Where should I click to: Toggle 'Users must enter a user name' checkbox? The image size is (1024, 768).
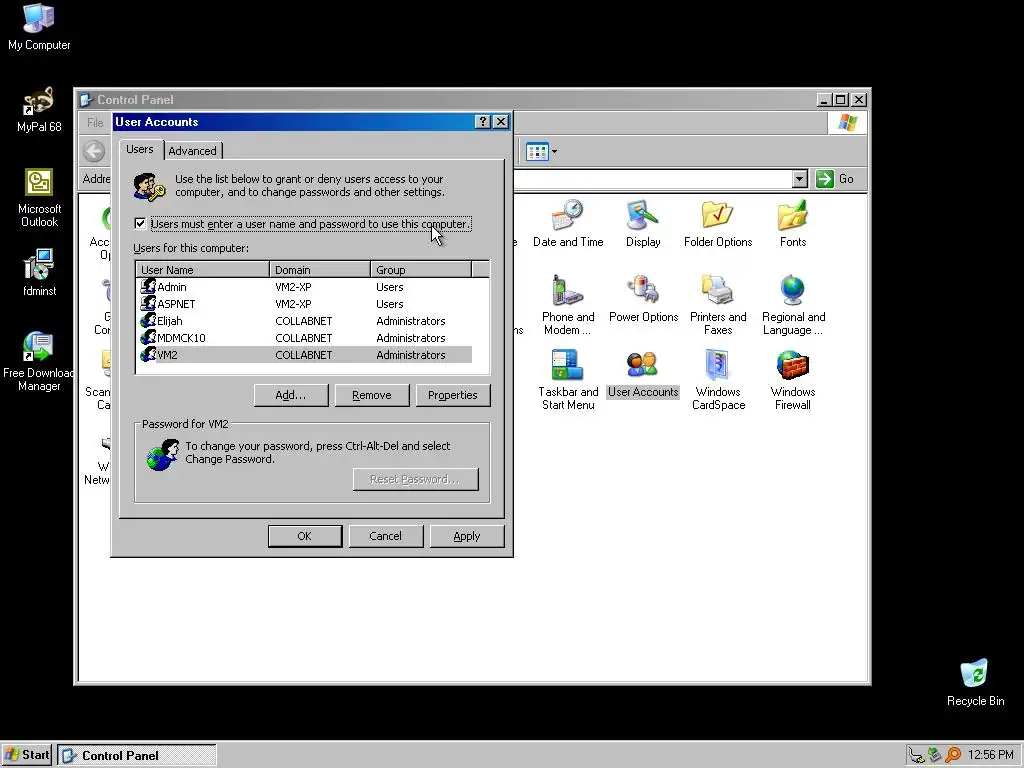click(140, 223)
